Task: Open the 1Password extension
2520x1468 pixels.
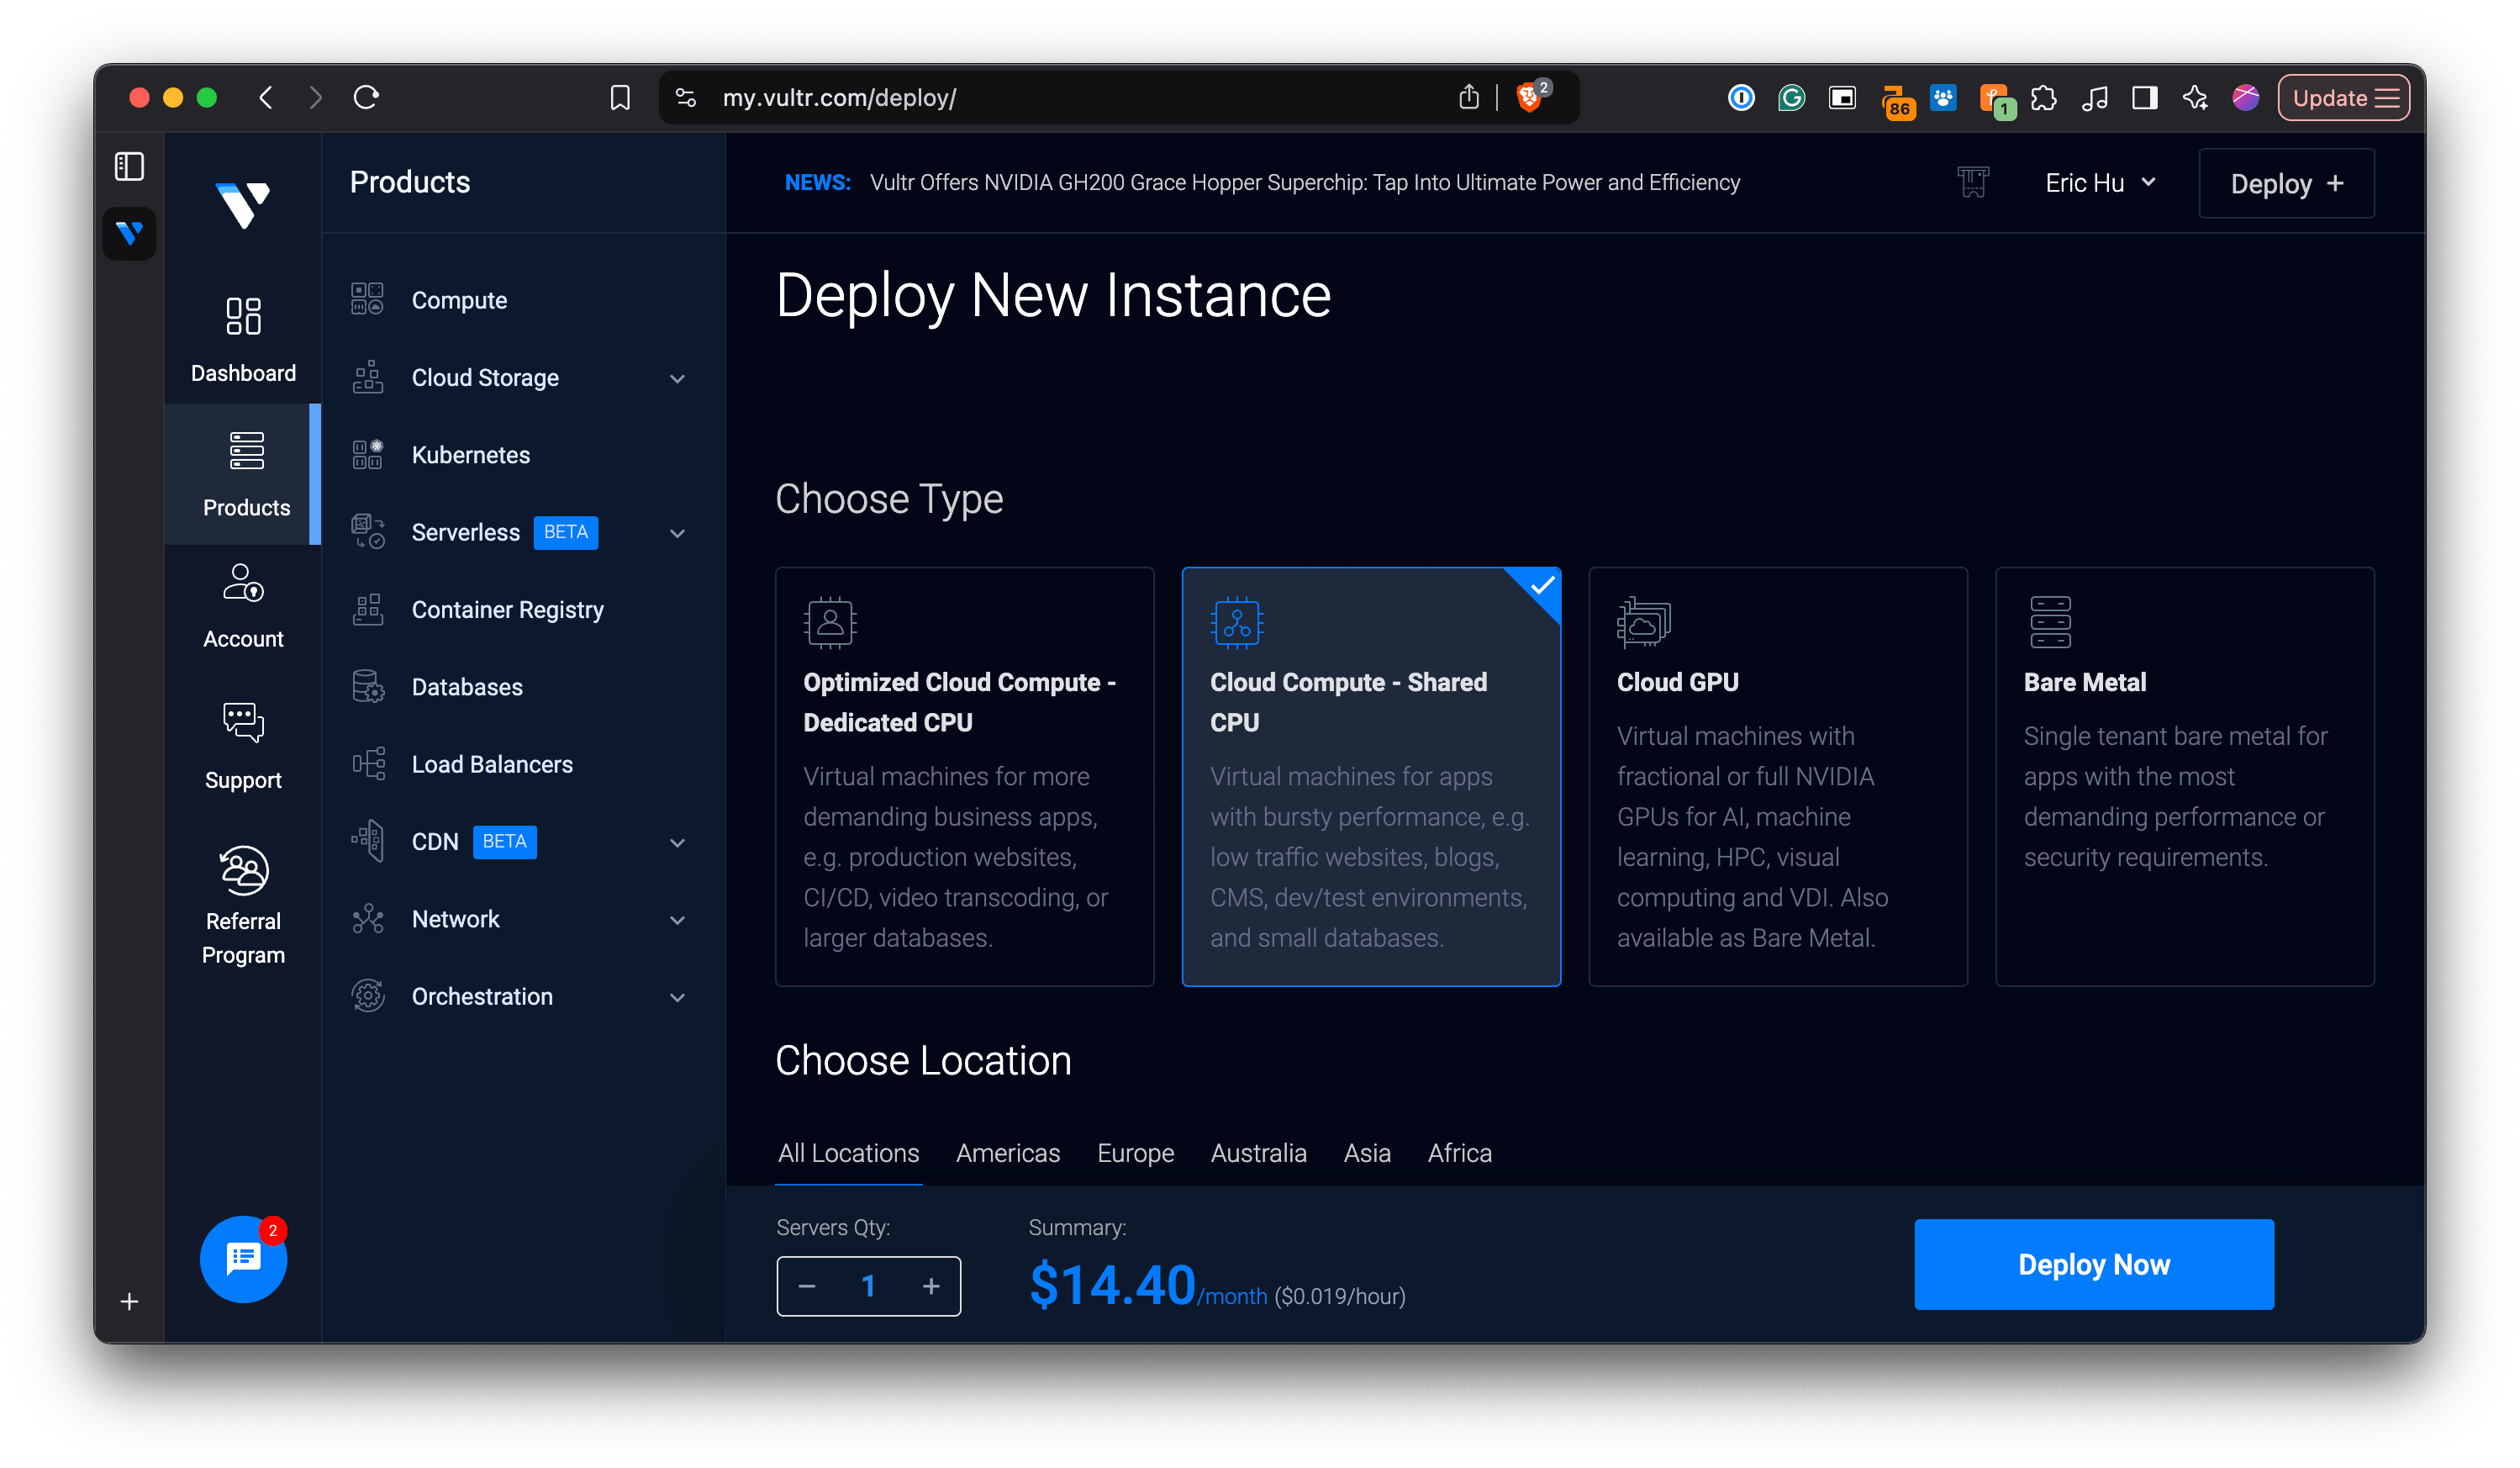Action: [x=1741, y=97]
